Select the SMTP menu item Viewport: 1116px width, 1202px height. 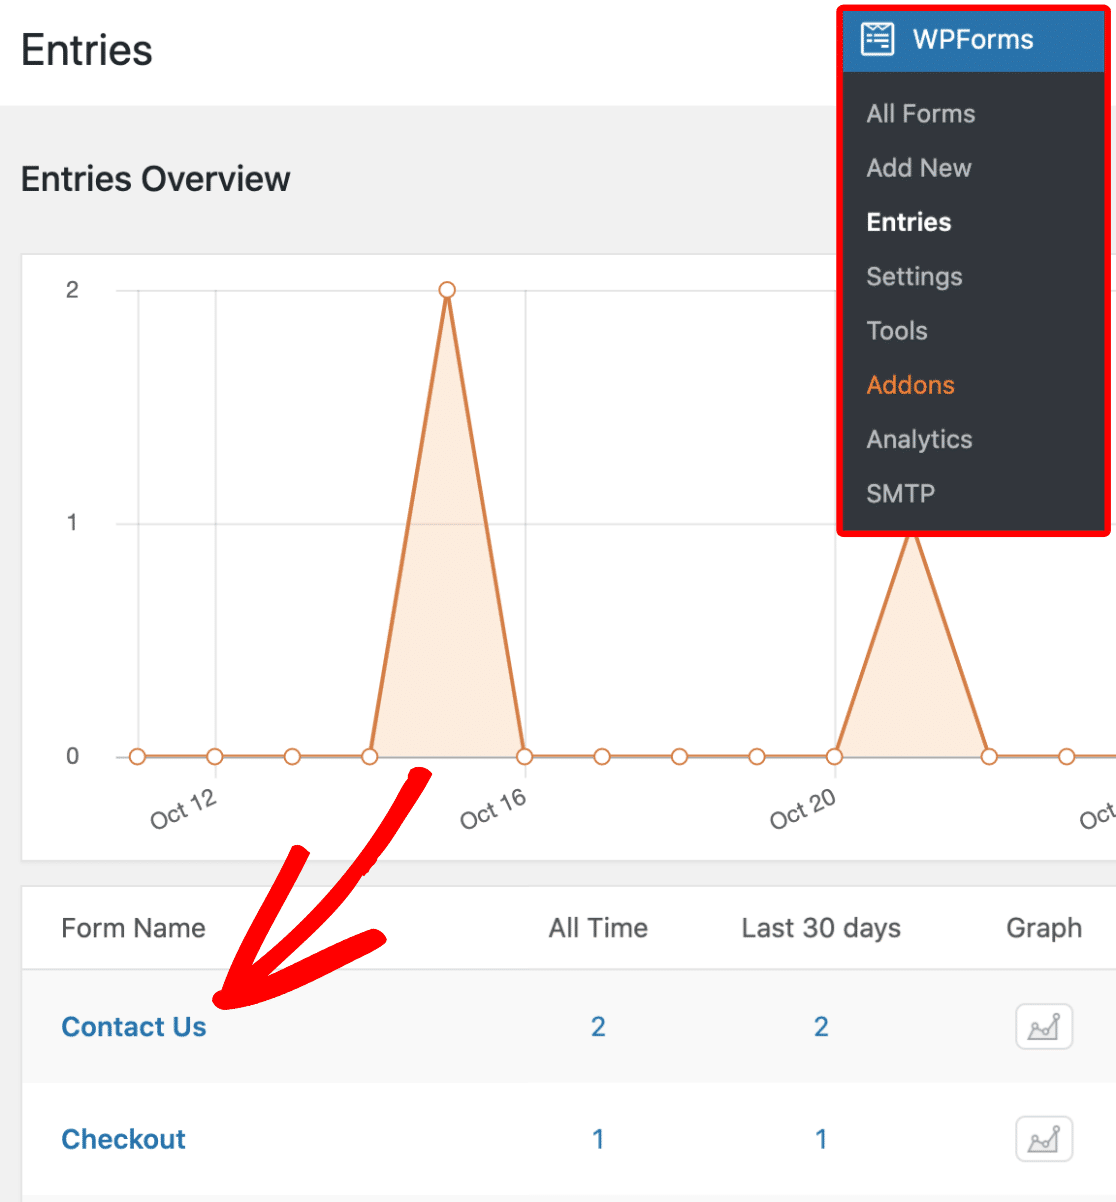900,493
